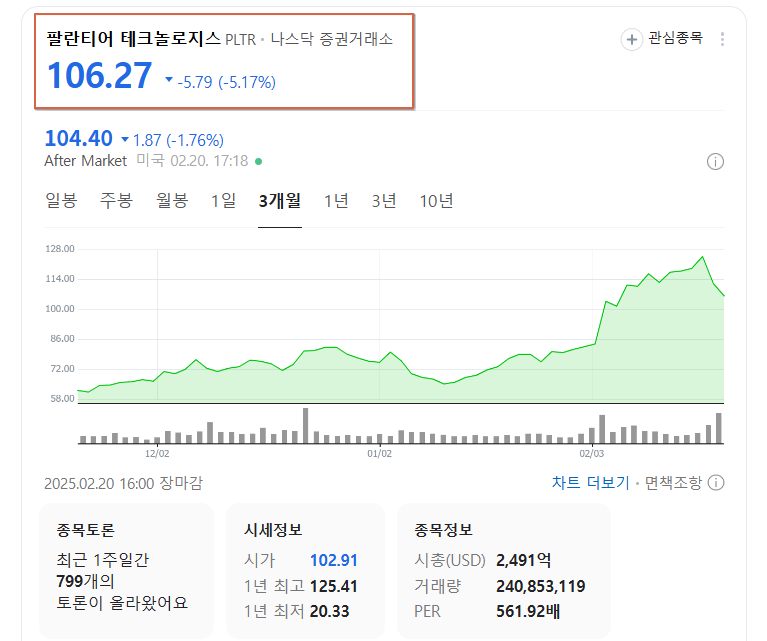Screen dimensions: 767x641
Task: Click the 106.27 closing price
Action: (100, 75)
